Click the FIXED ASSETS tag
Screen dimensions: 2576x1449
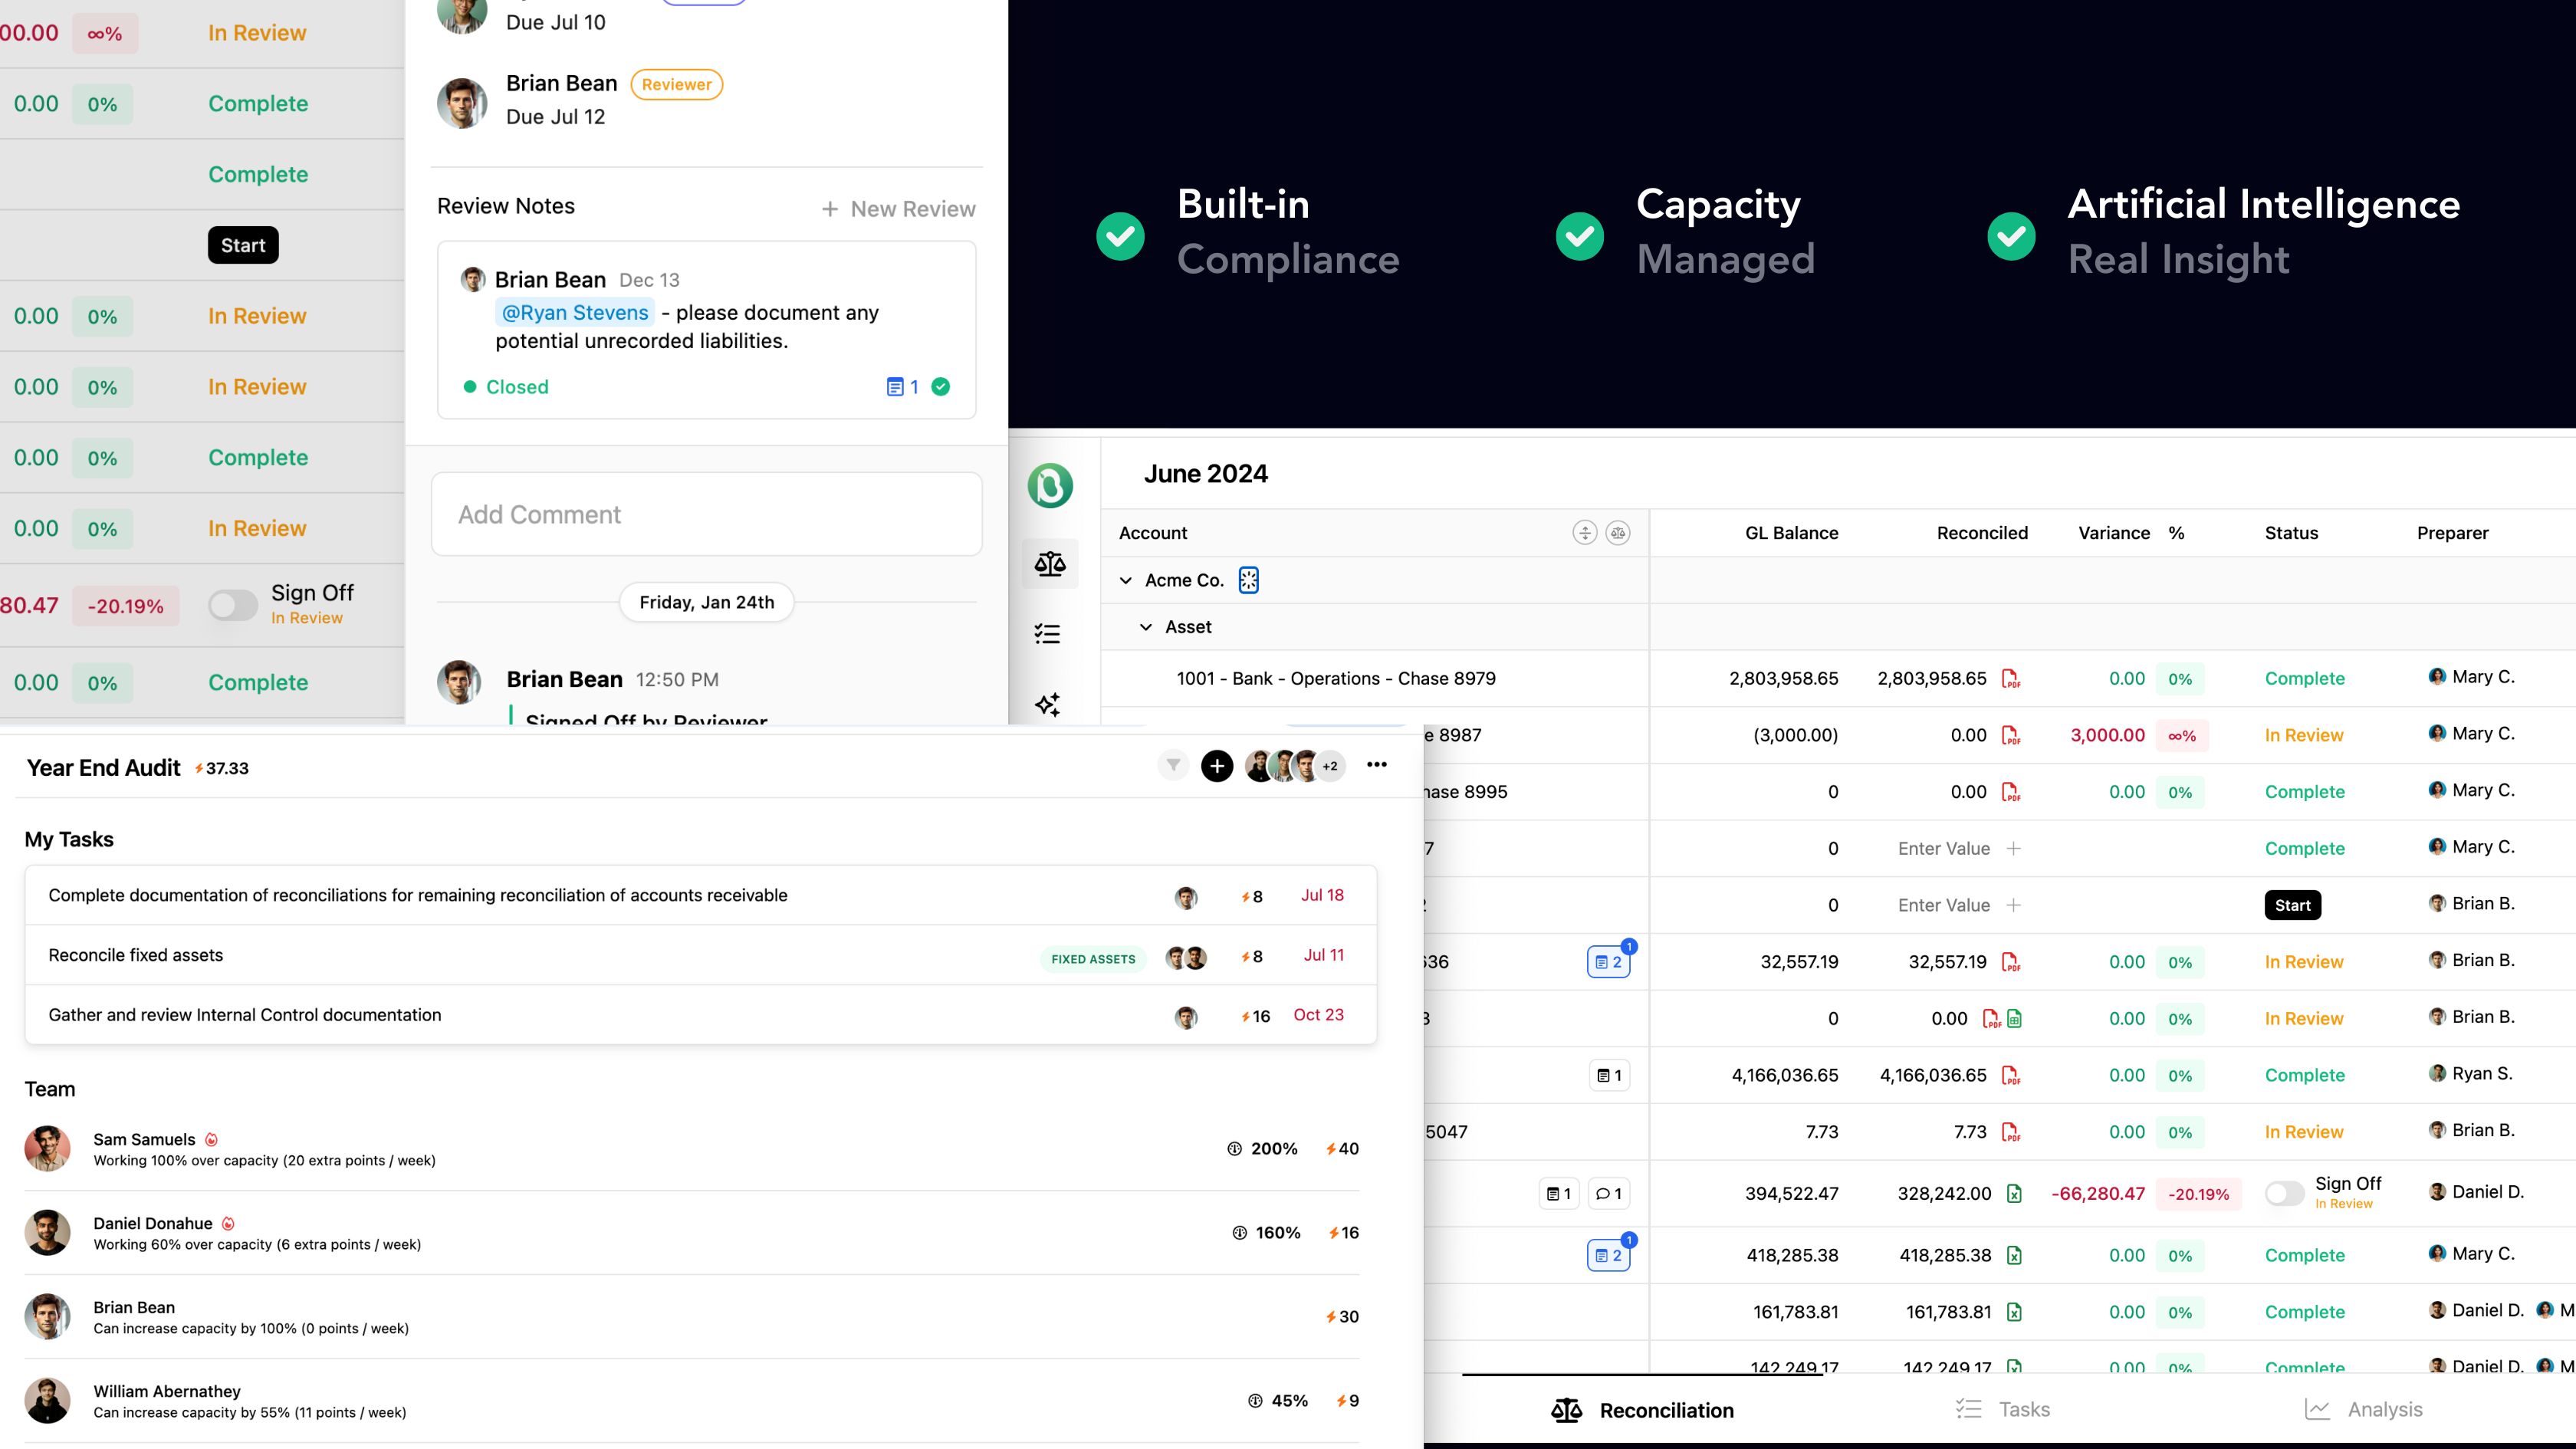point(1093,960)
